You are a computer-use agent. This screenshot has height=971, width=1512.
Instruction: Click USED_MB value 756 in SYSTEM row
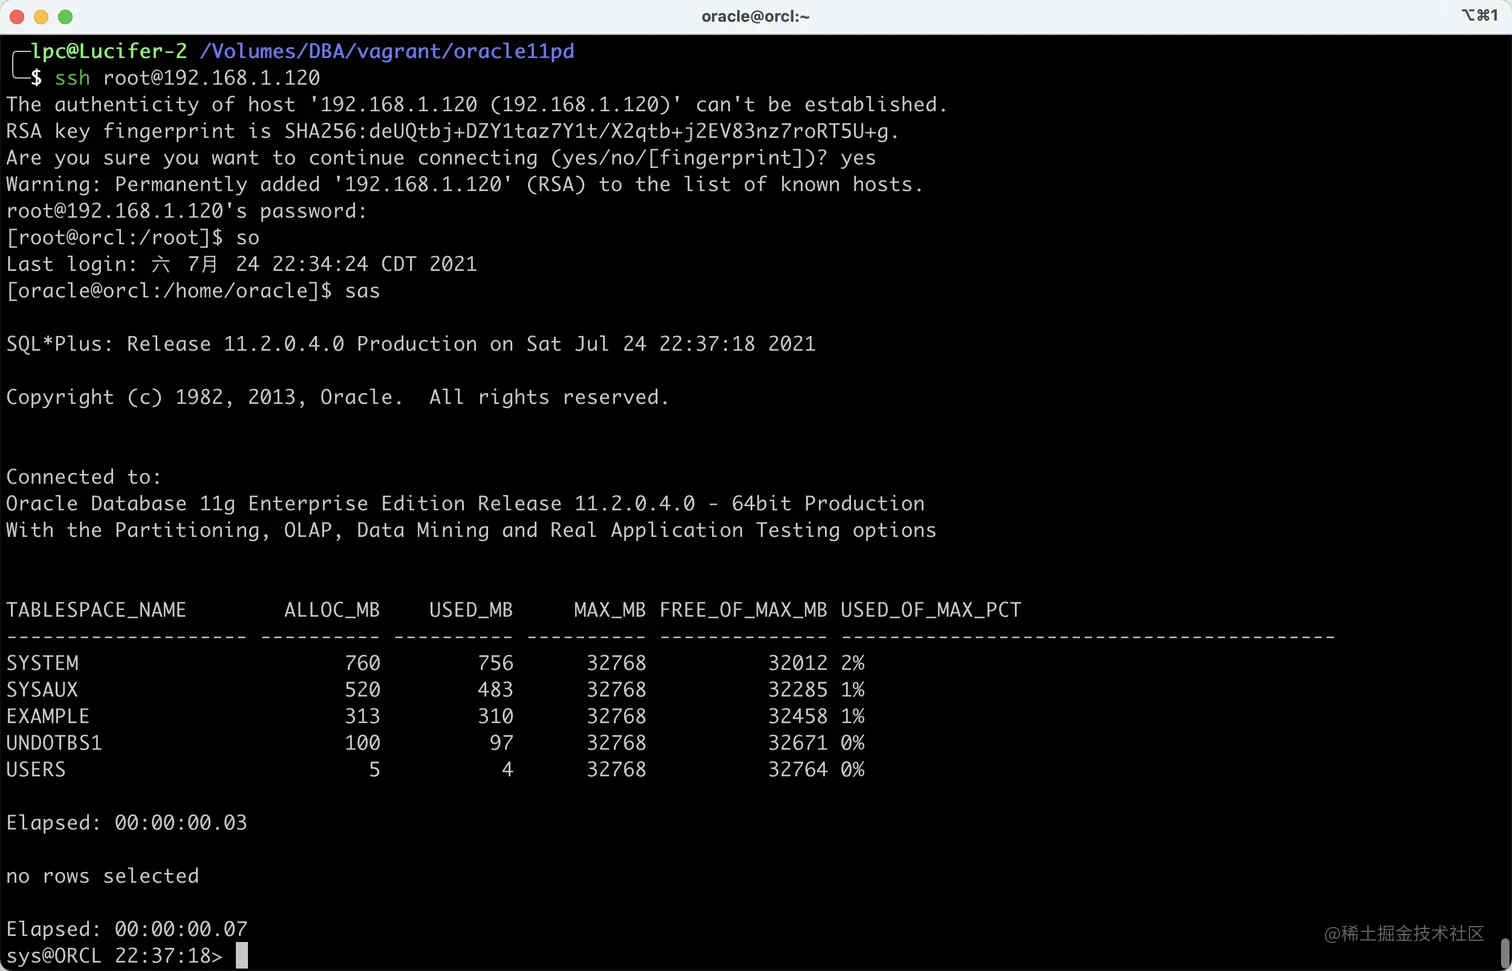click(495, 663)
